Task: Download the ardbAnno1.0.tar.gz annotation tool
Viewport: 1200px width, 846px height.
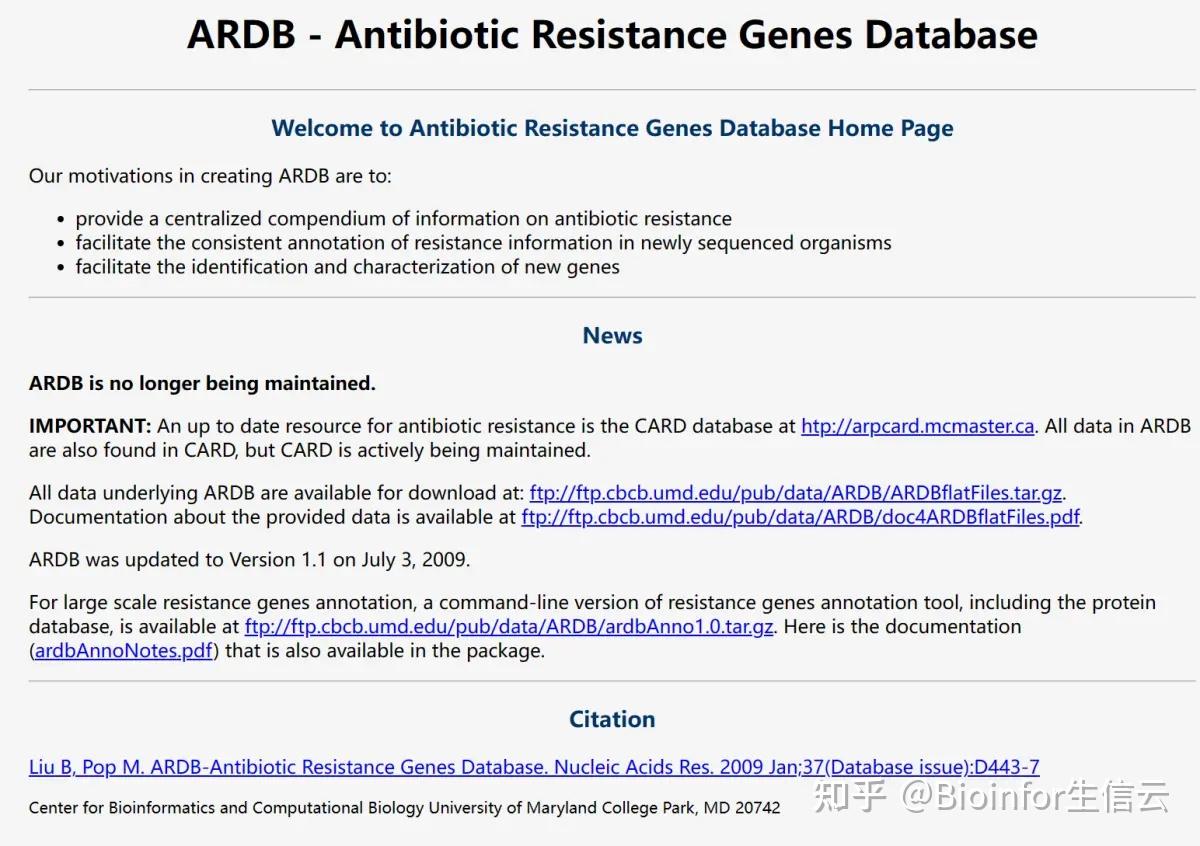Action: [x=508, y=627]
